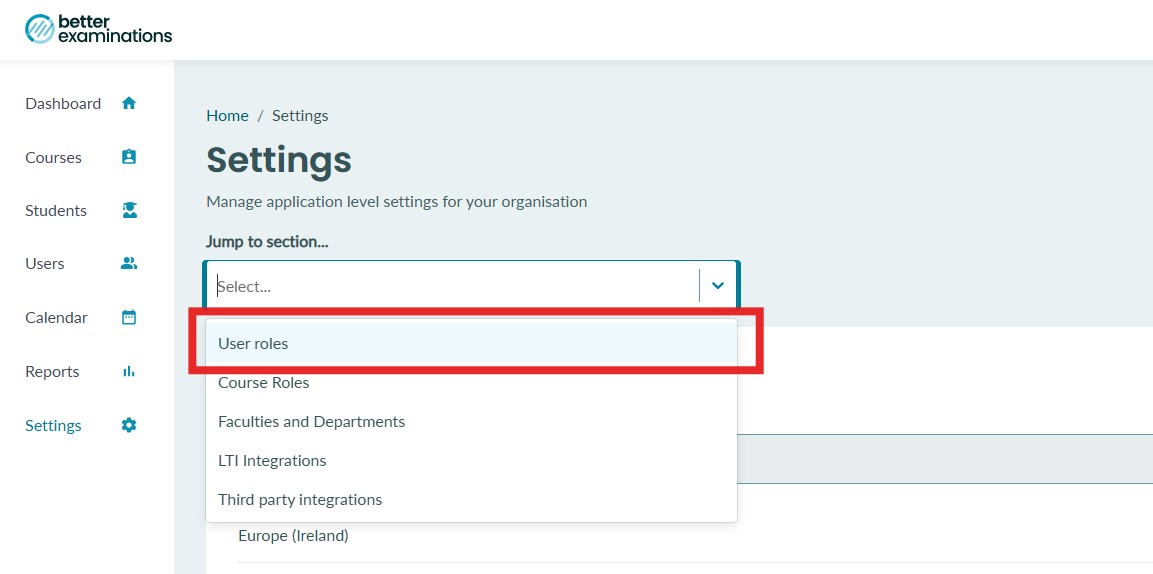Focus the Select... search input field

coord(452,286)
